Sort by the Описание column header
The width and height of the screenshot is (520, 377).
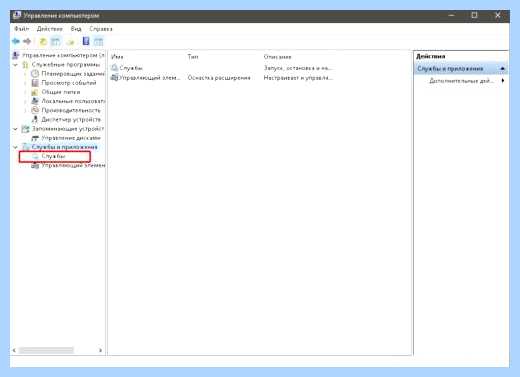point(277,57)
